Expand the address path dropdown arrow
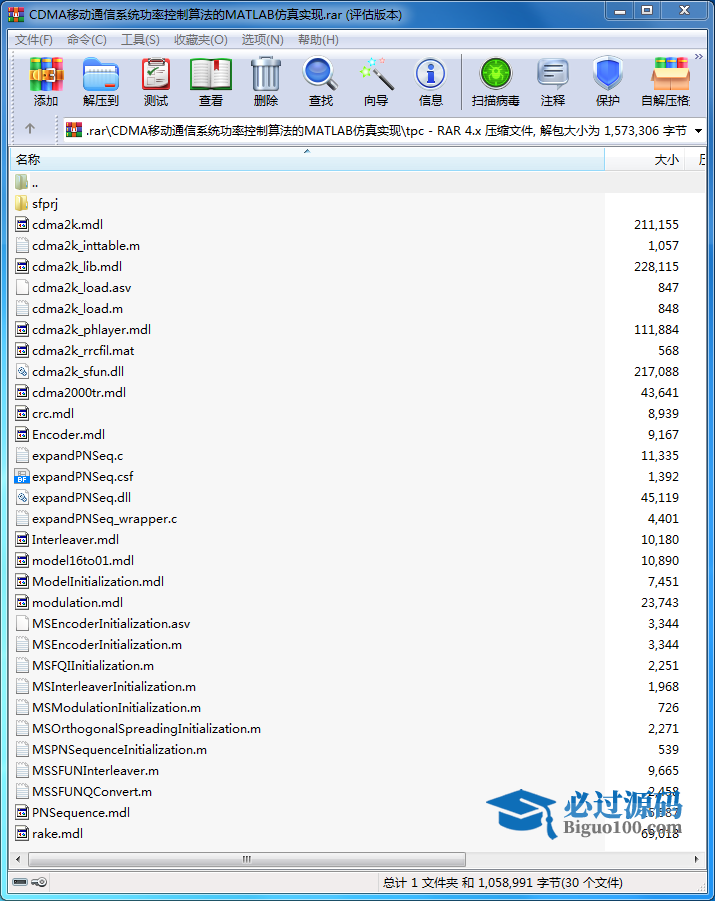The image size is (715, 901). (698, 131)
